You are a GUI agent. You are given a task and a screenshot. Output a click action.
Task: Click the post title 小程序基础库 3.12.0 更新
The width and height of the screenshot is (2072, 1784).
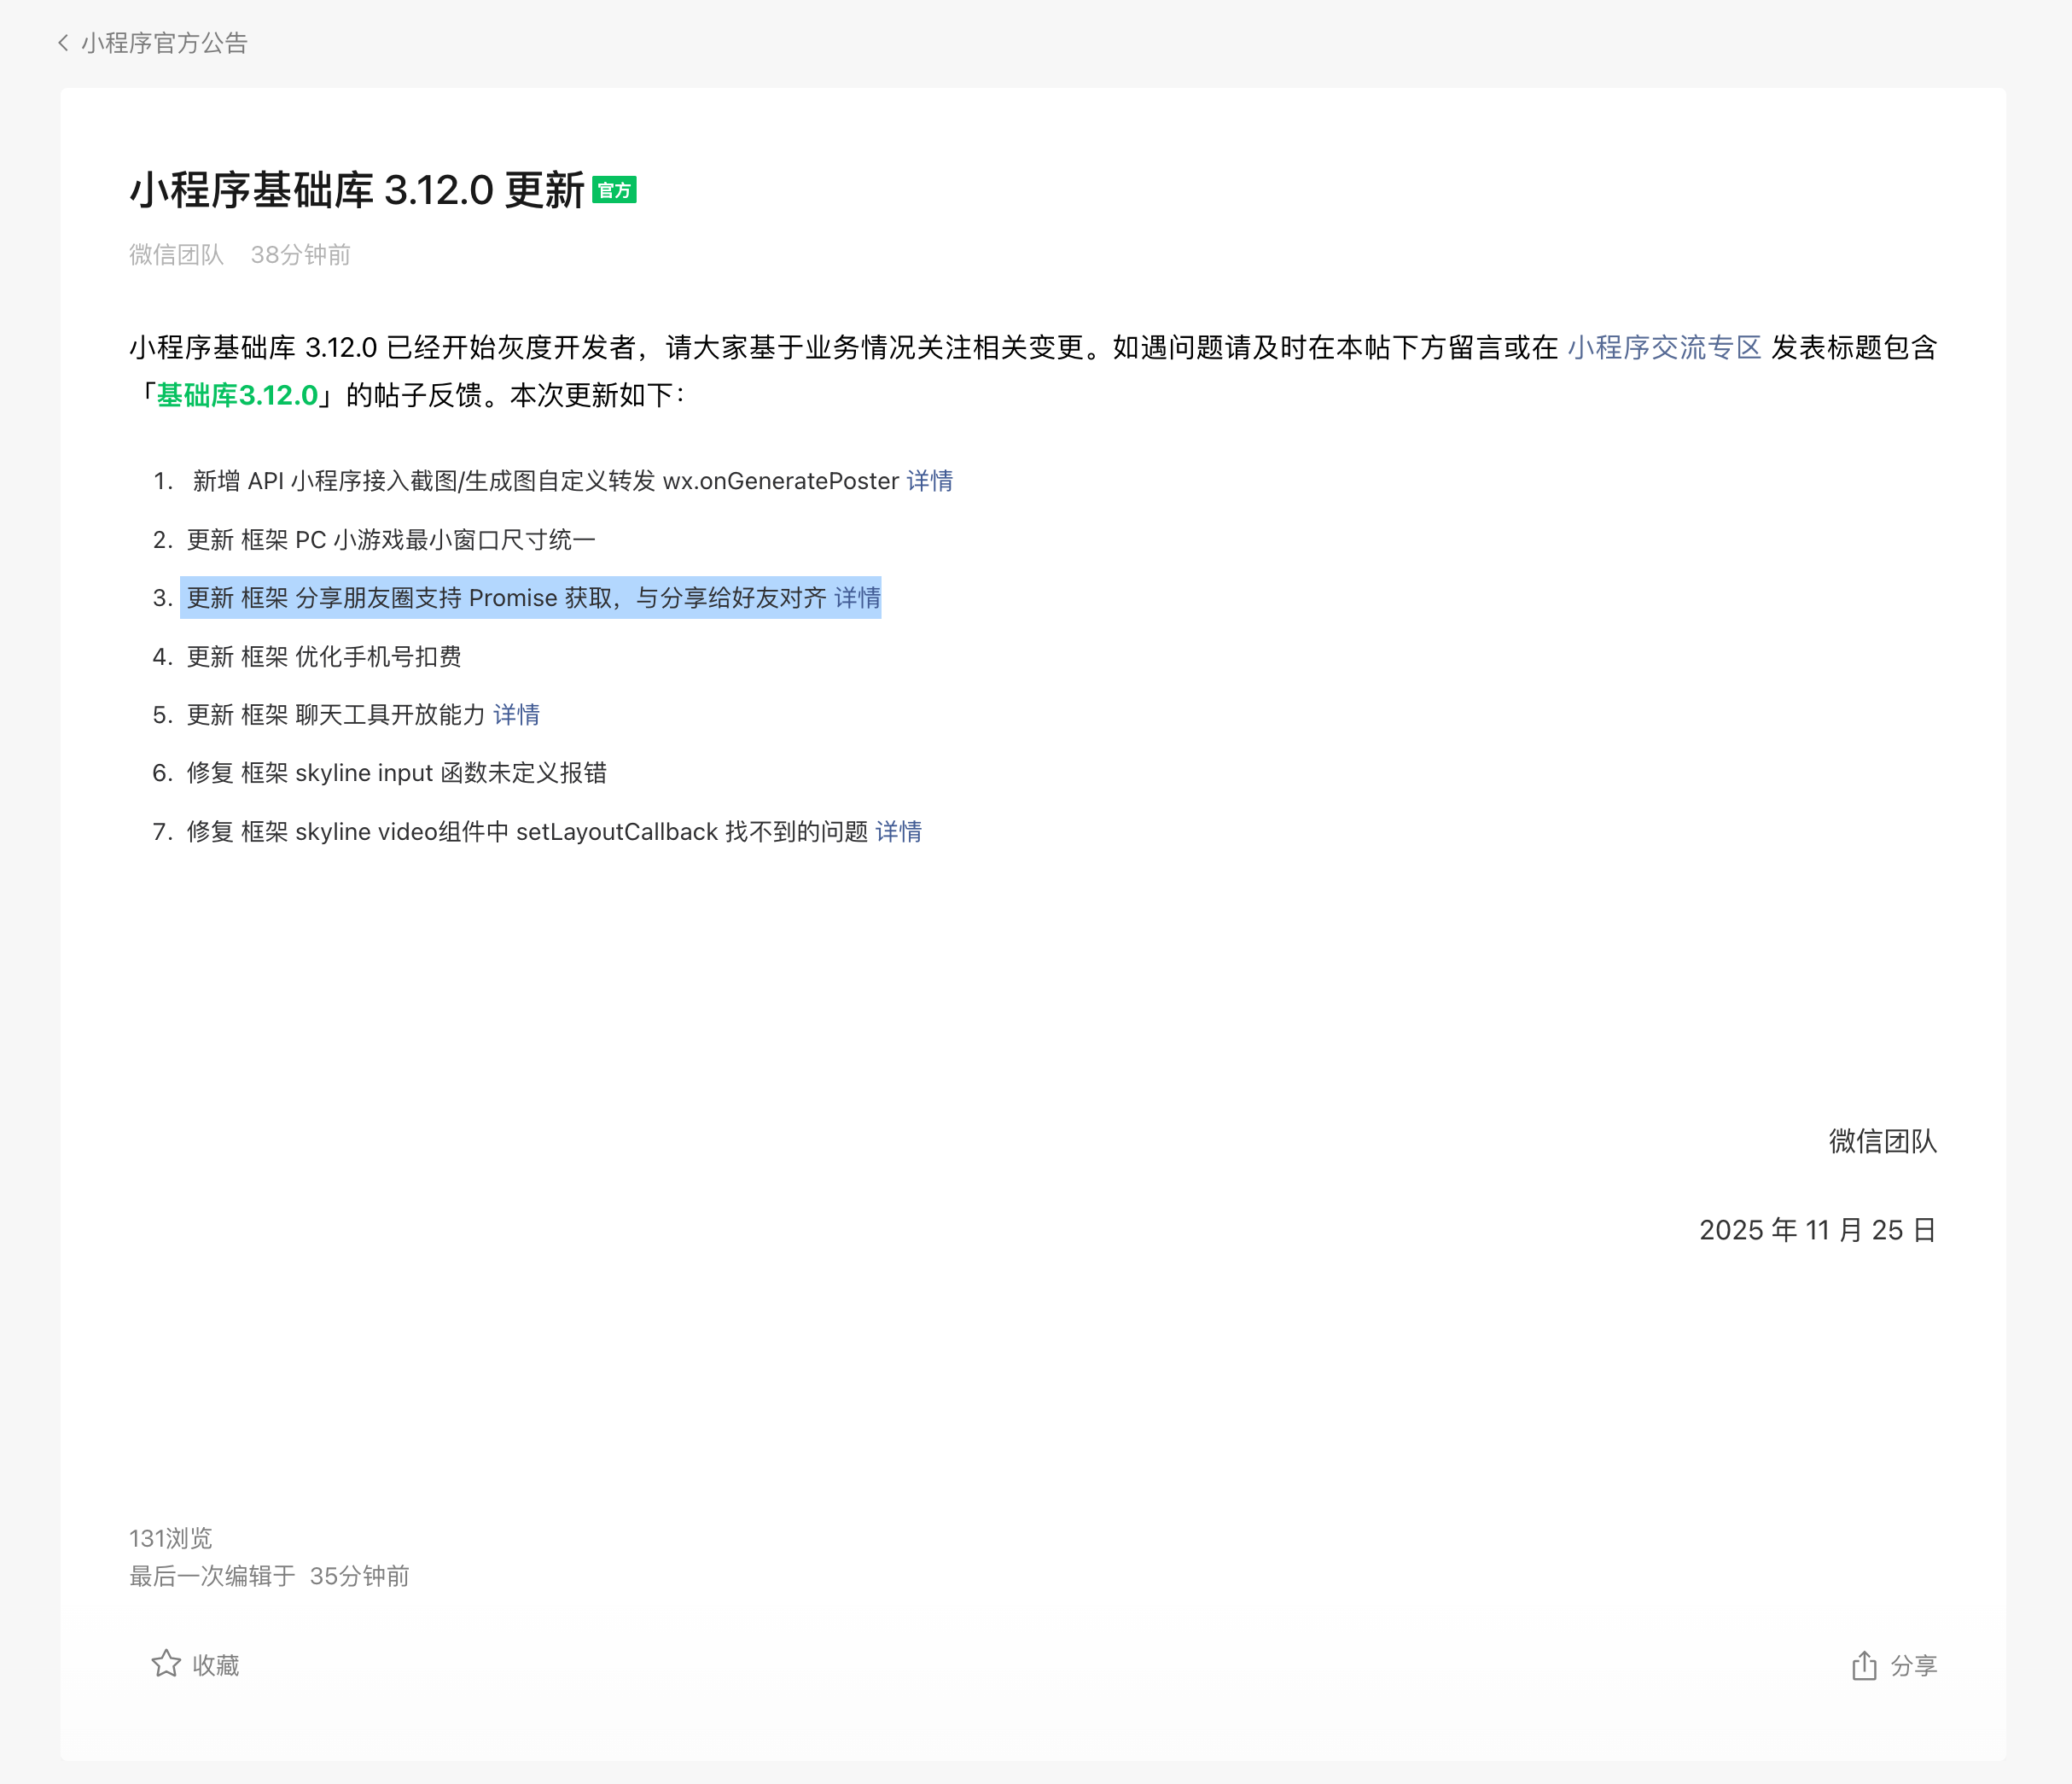(x=357, y=190)
